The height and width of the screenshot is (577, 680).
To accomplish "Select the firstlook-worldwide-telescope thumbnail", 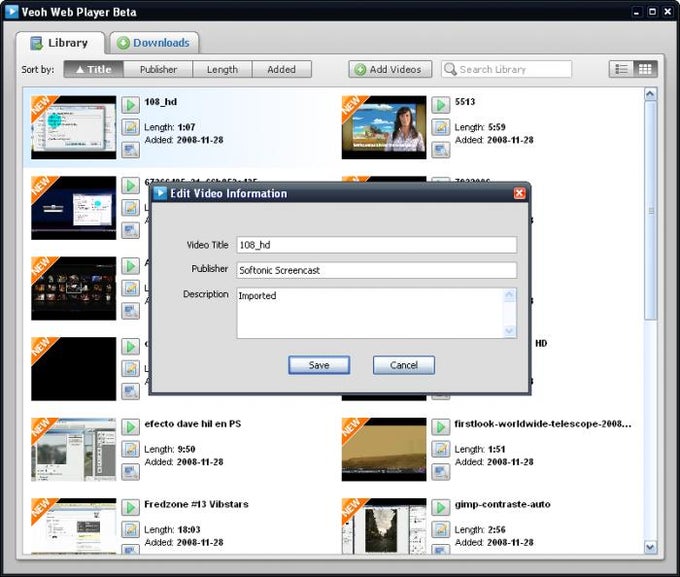I will pyautogui.click(x=384, y=449).
